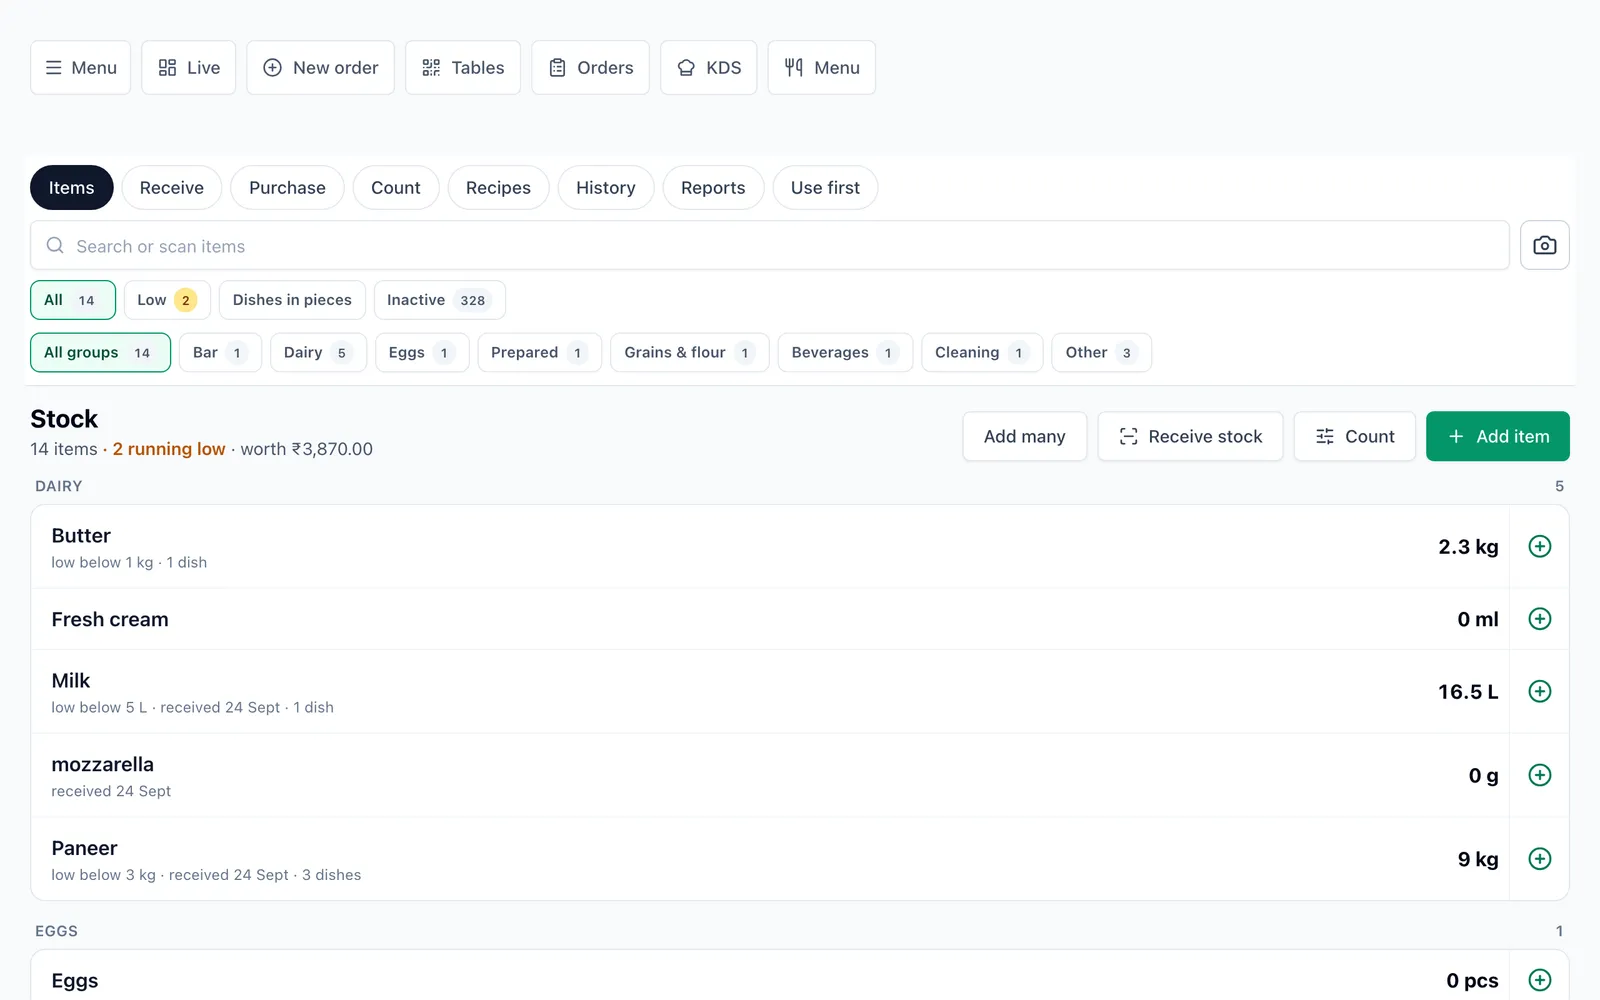Filter by Other group
Image resolution: width=1600 pixels, height=1000 pixels.
(x=1101, y=353)
